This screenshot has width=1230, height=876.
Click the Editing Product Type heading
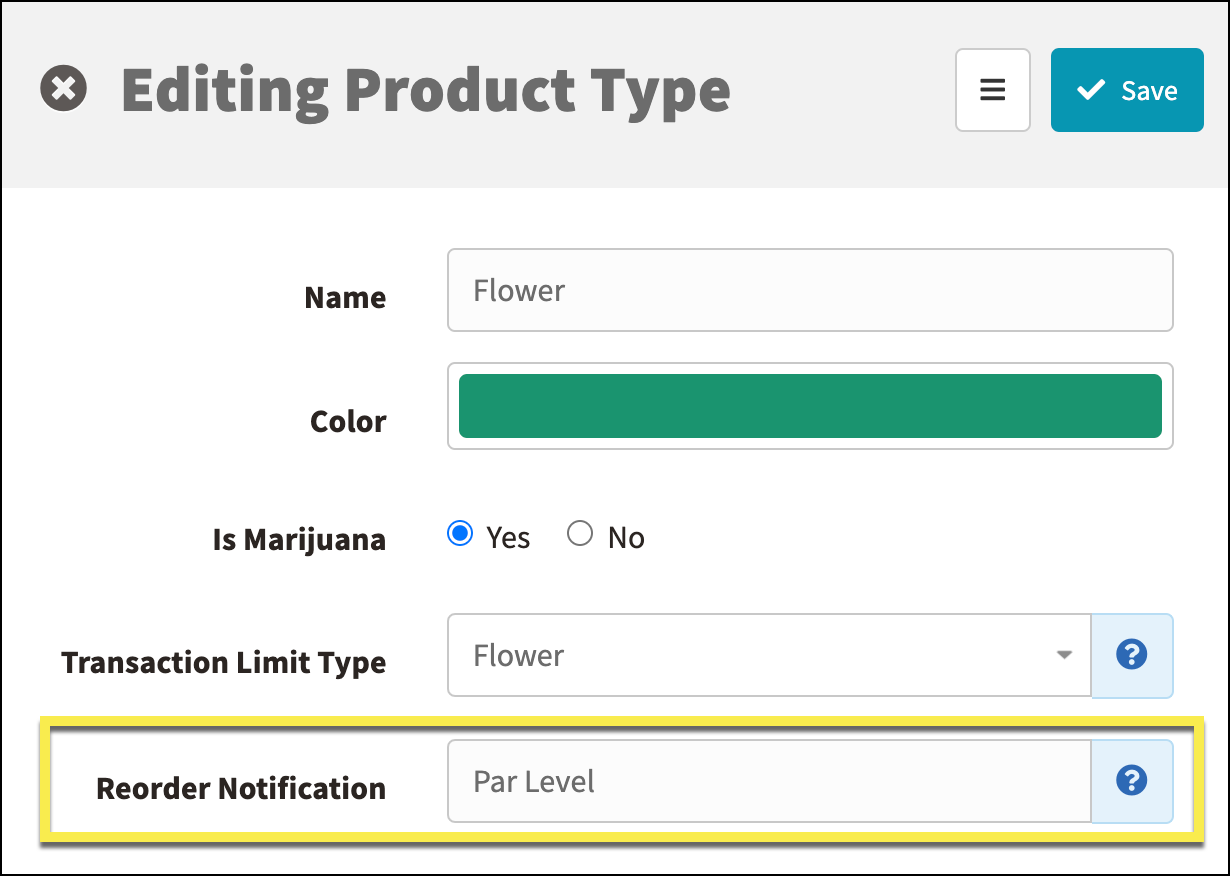426,91
